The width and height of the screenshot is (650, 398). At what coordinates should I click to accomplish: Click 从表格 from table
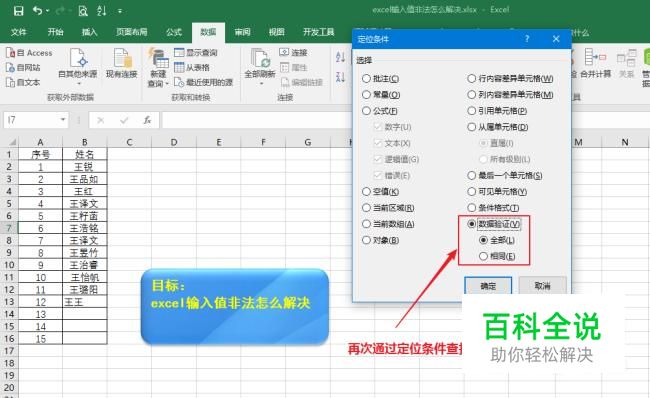coord(192,67)
